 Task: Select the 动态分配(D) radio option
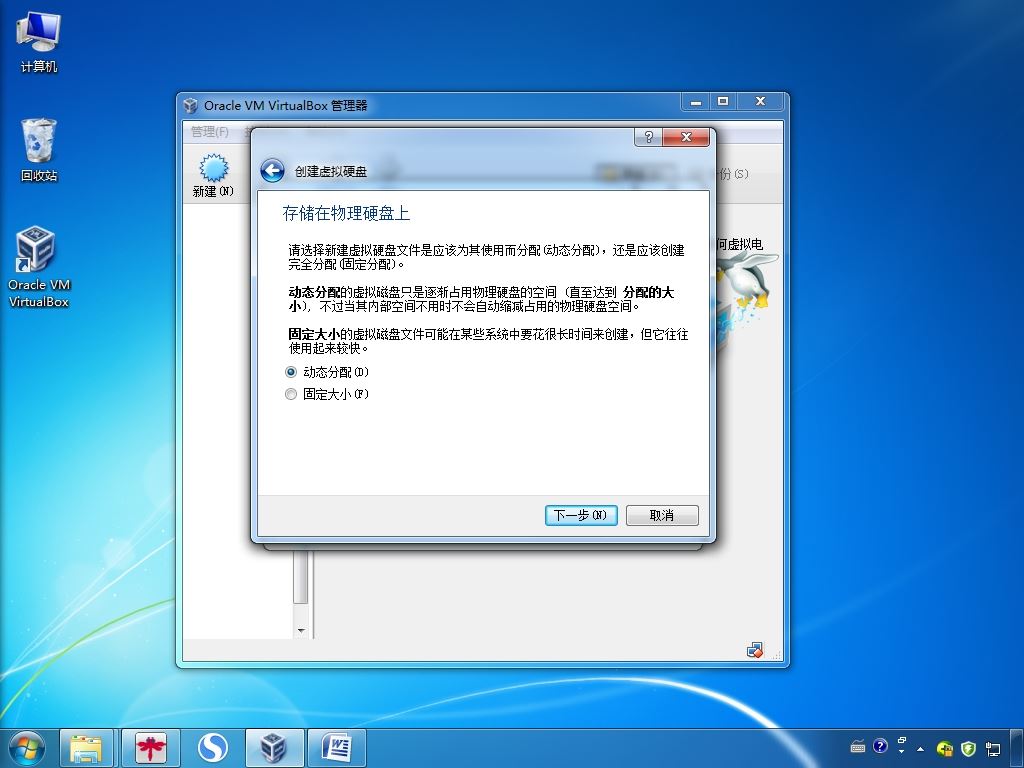tap(327, 372)
